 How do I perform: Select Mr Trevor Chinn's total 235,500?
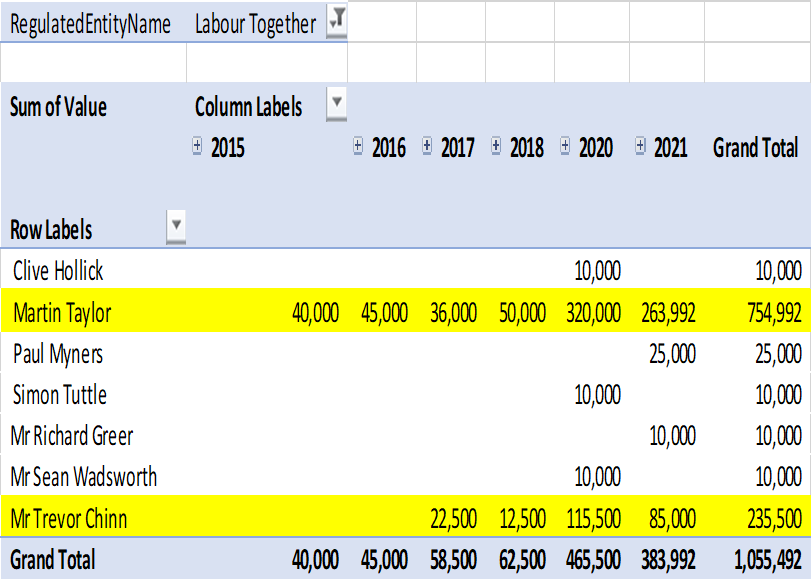click(x=775, y=519)
